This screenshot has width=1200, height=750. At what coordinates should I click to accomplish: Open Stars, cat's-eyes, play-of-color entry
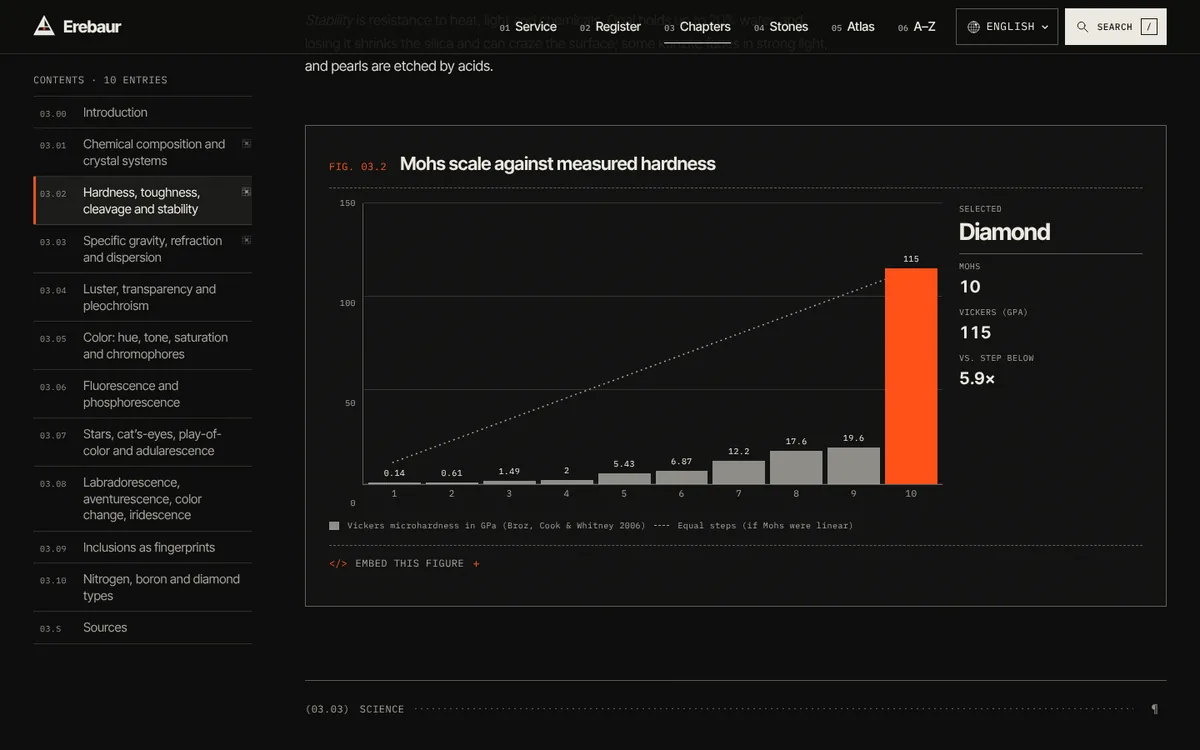[142, 443]
